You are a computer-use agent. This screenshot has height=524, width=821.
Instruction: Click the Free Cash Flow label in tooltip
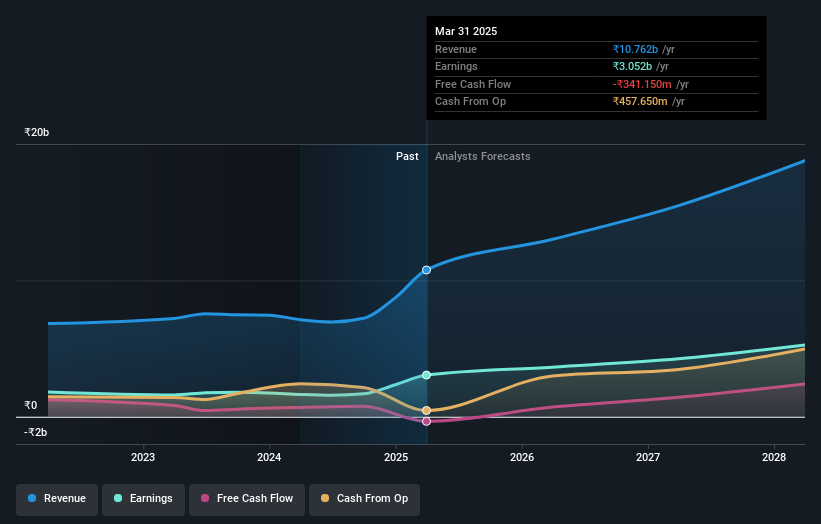click(473, 84)
